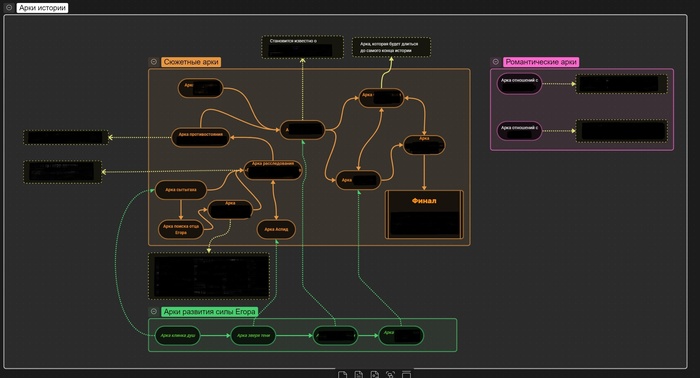
Task: Click the fourth bottom toolbar icon with corner brackets
Action: click(x=391, y=374)
